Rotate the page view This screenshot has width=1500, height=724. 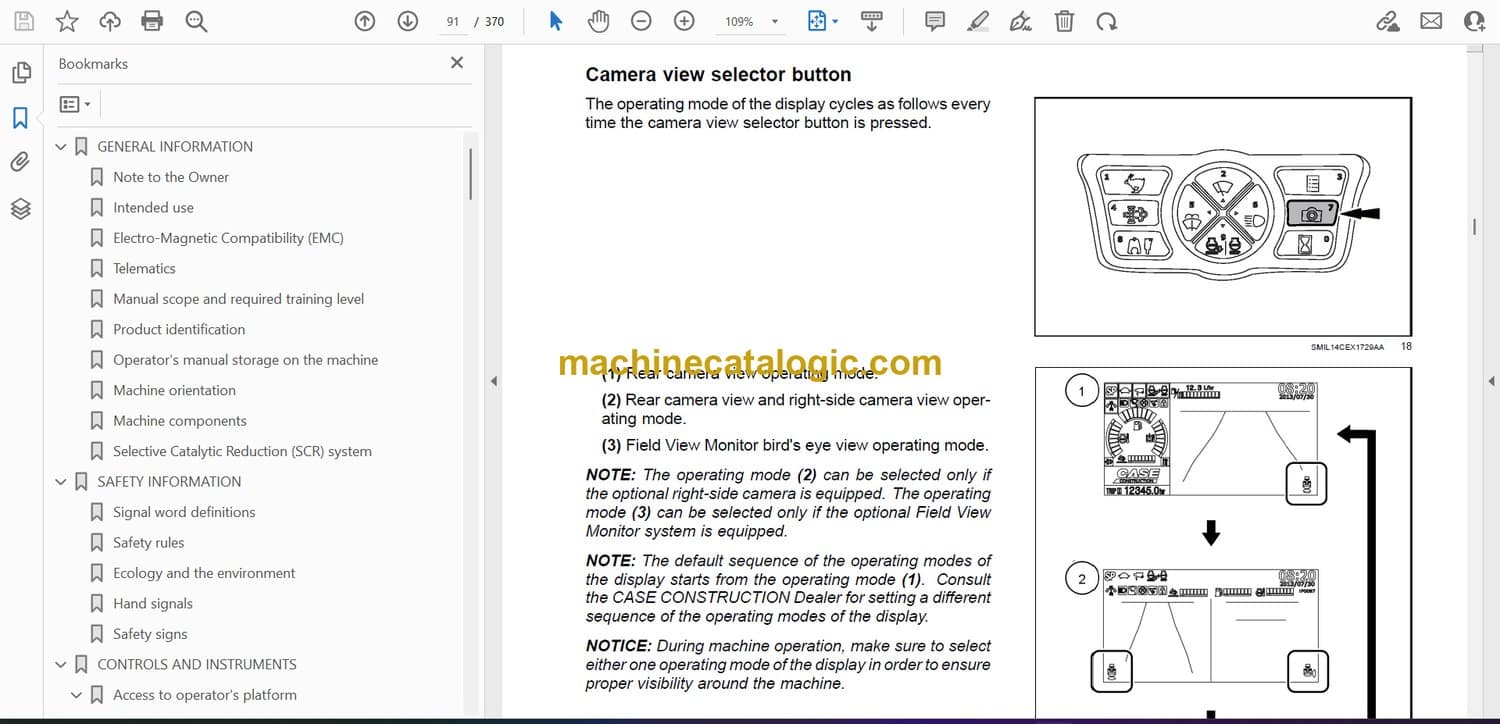pyautogui.click(x=1106, y=21)
